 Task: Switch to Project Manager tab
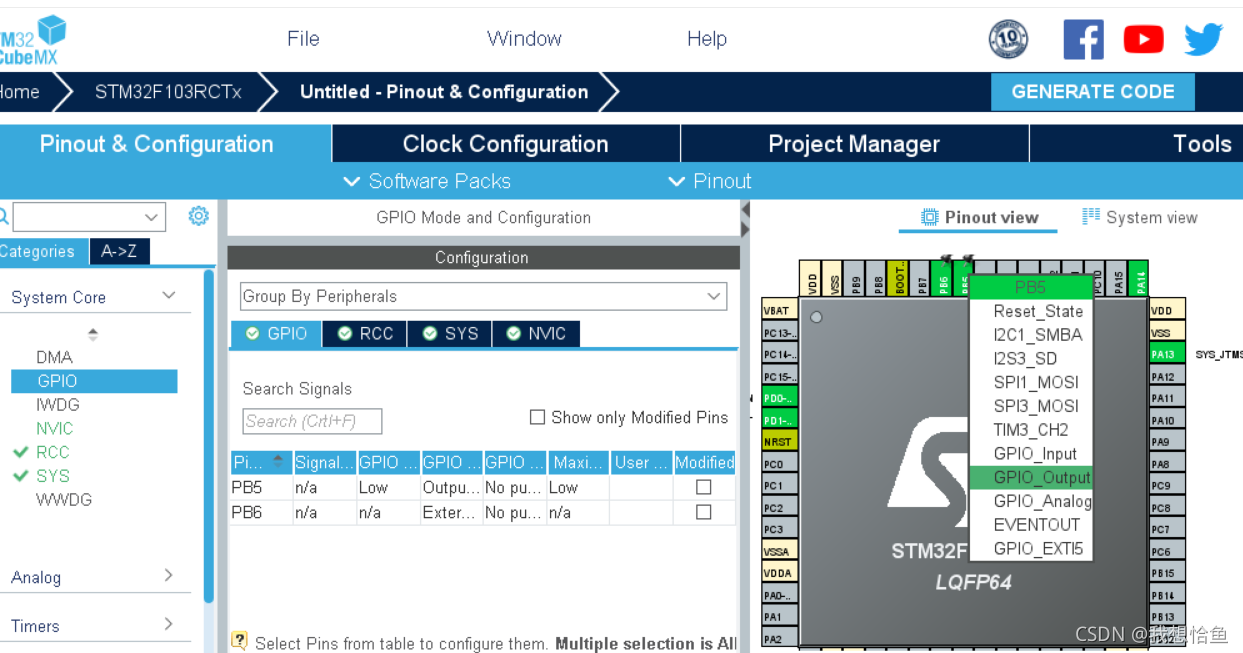pos(855,144)
